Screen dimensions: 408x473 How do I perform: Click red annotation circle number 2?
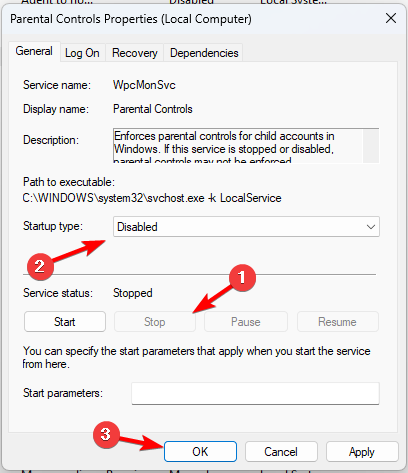(40, 266)
